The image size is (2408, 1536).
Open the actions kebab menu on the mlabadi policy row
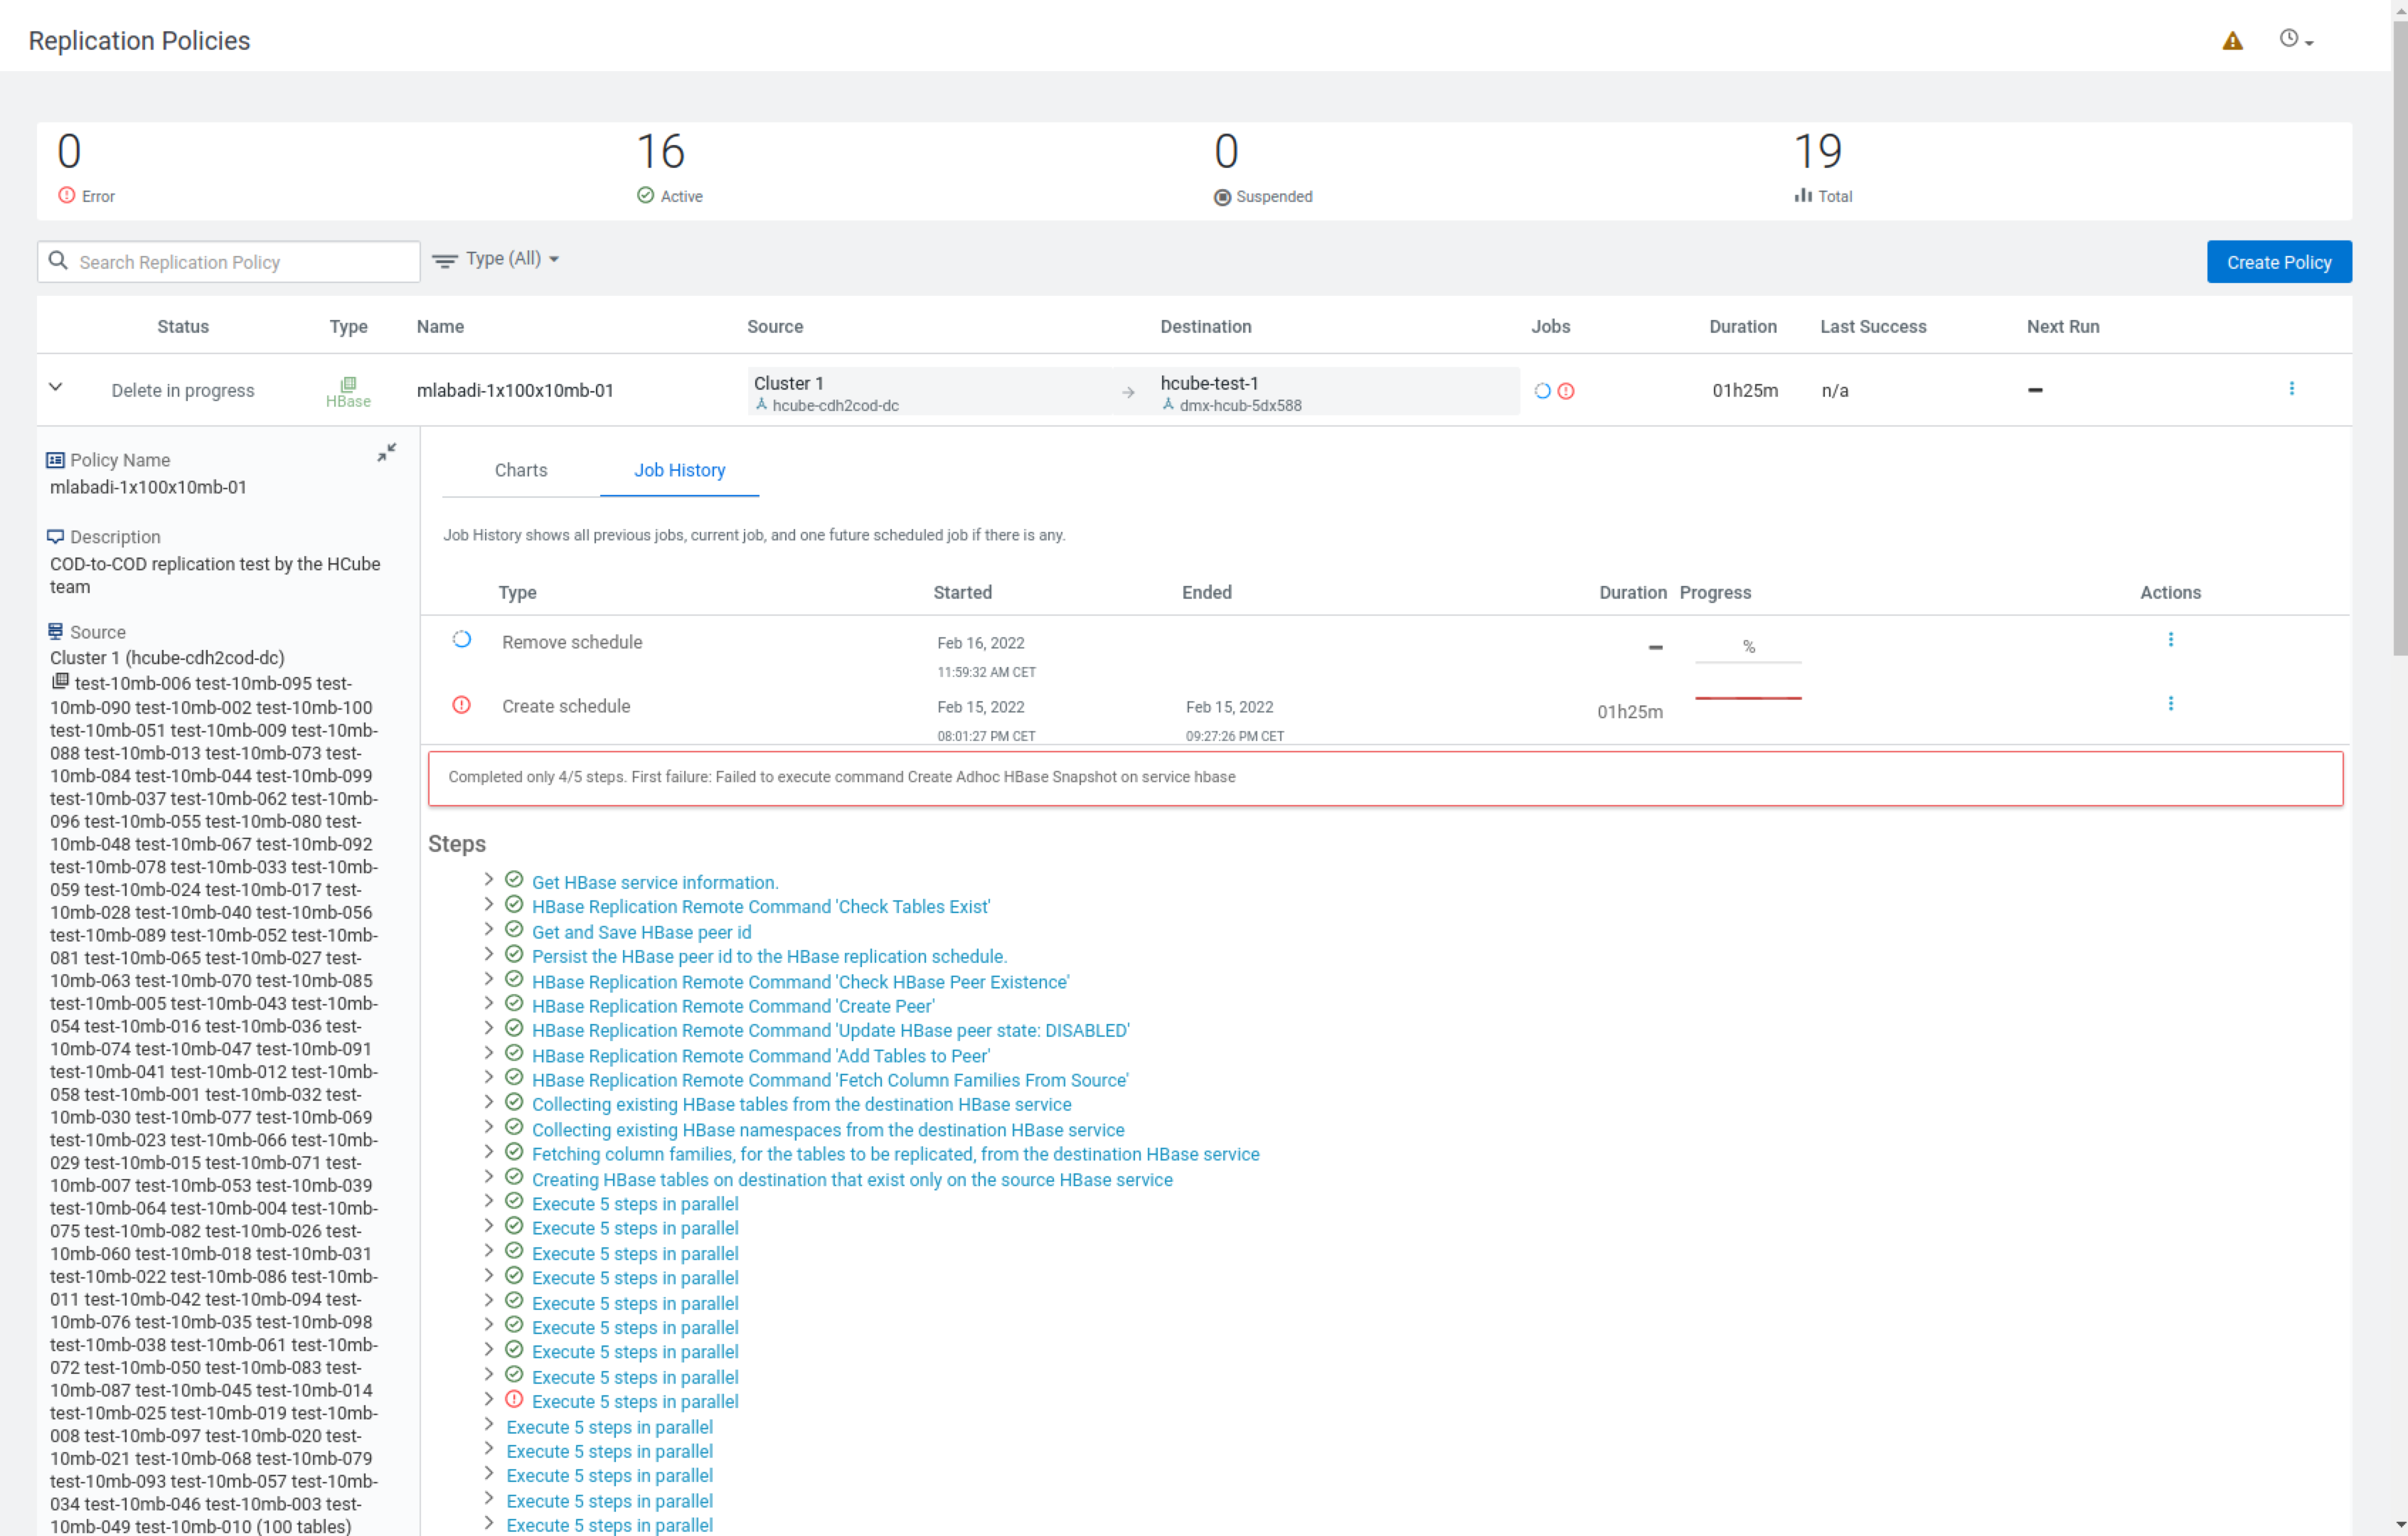click(x=2292, y=389)
